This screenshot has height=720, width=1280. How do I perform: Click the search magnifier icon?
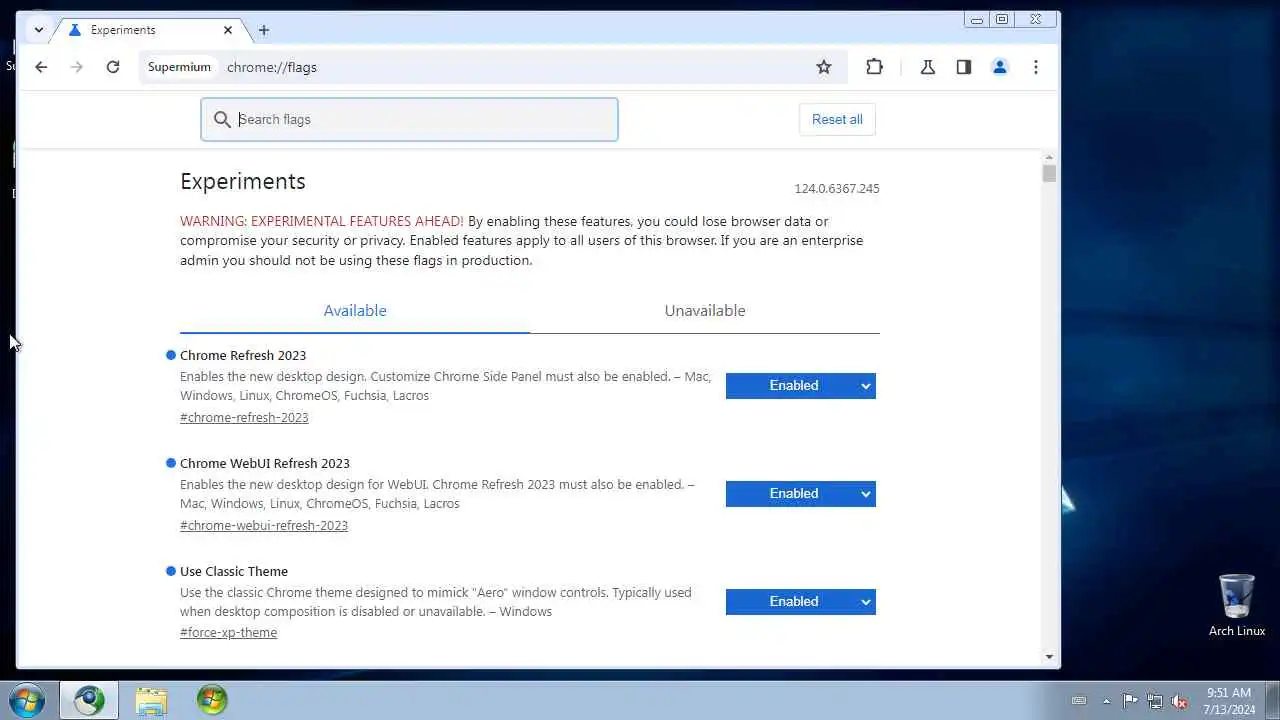point(222,119)
